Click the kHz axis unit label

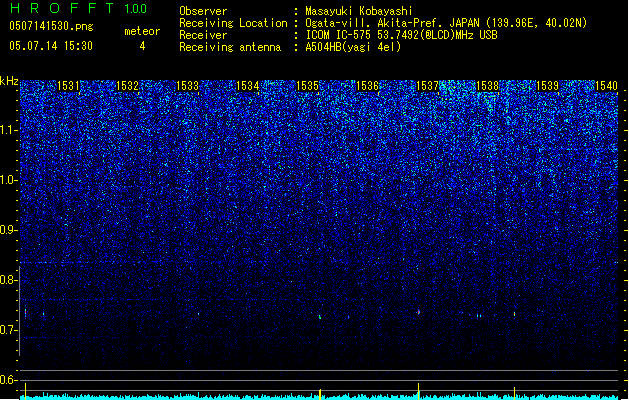coord(9,81)
